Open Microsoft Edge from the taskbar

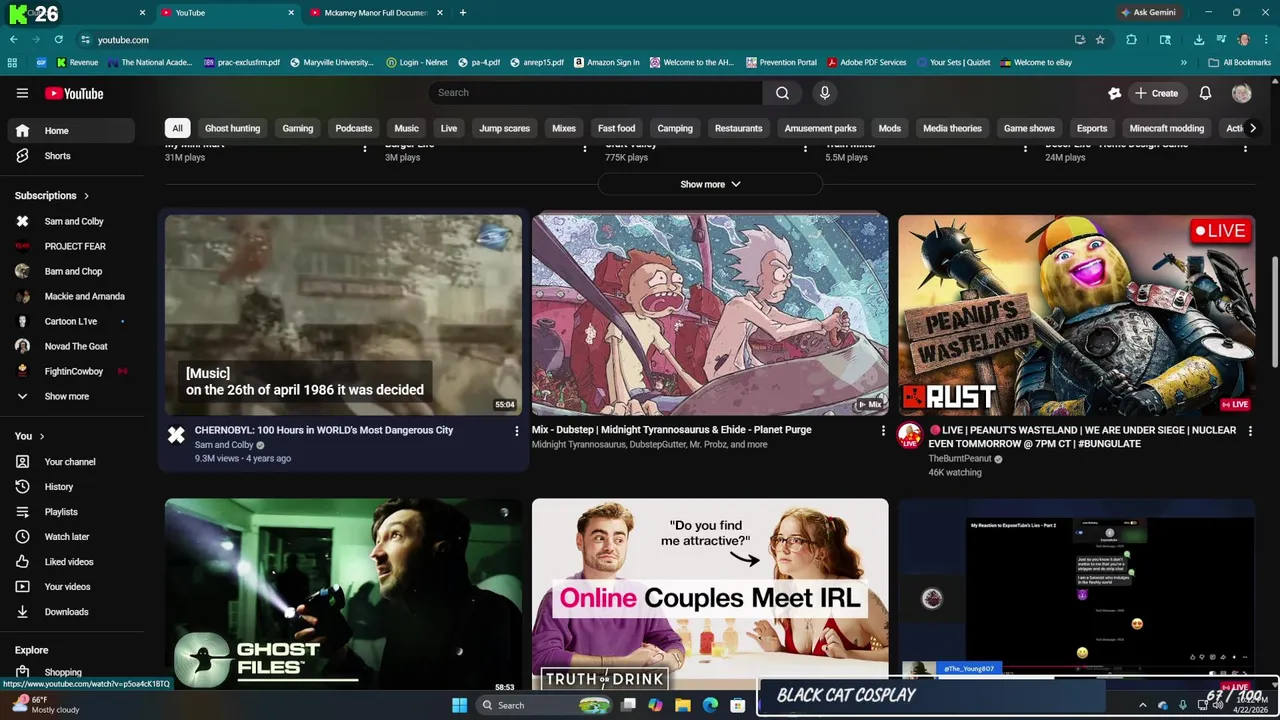pos(711,705)
